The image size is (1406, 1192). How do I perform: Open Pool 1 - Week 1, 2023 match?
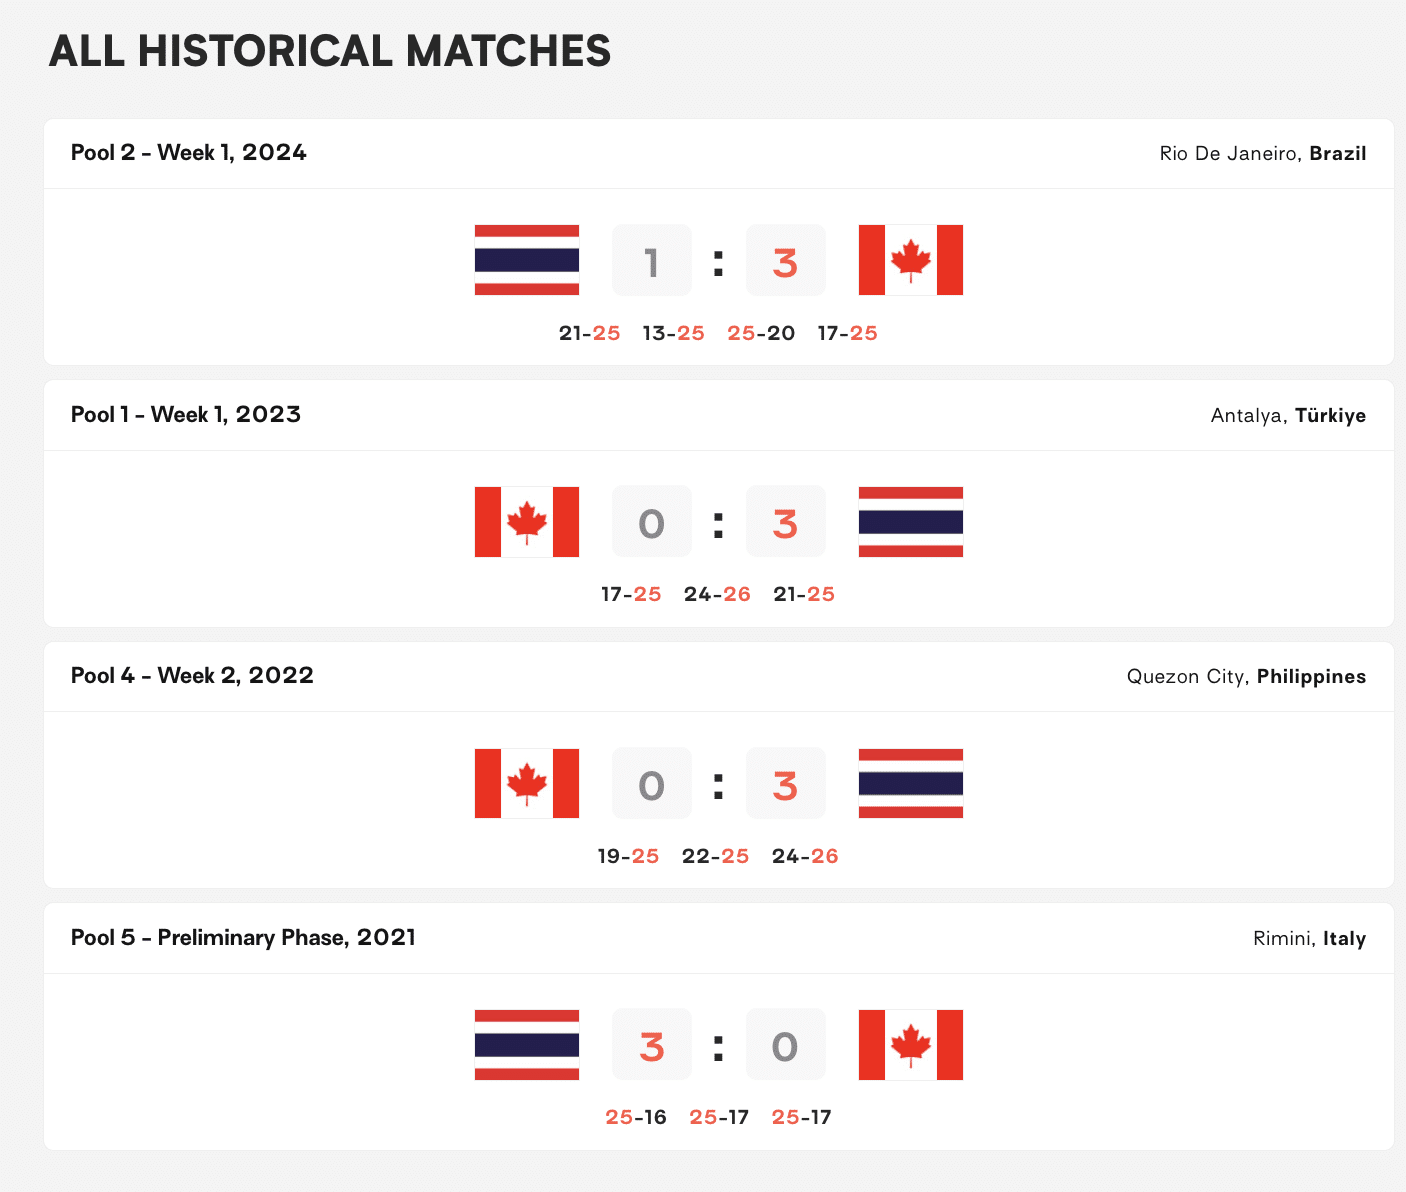[x=185, y=415]
